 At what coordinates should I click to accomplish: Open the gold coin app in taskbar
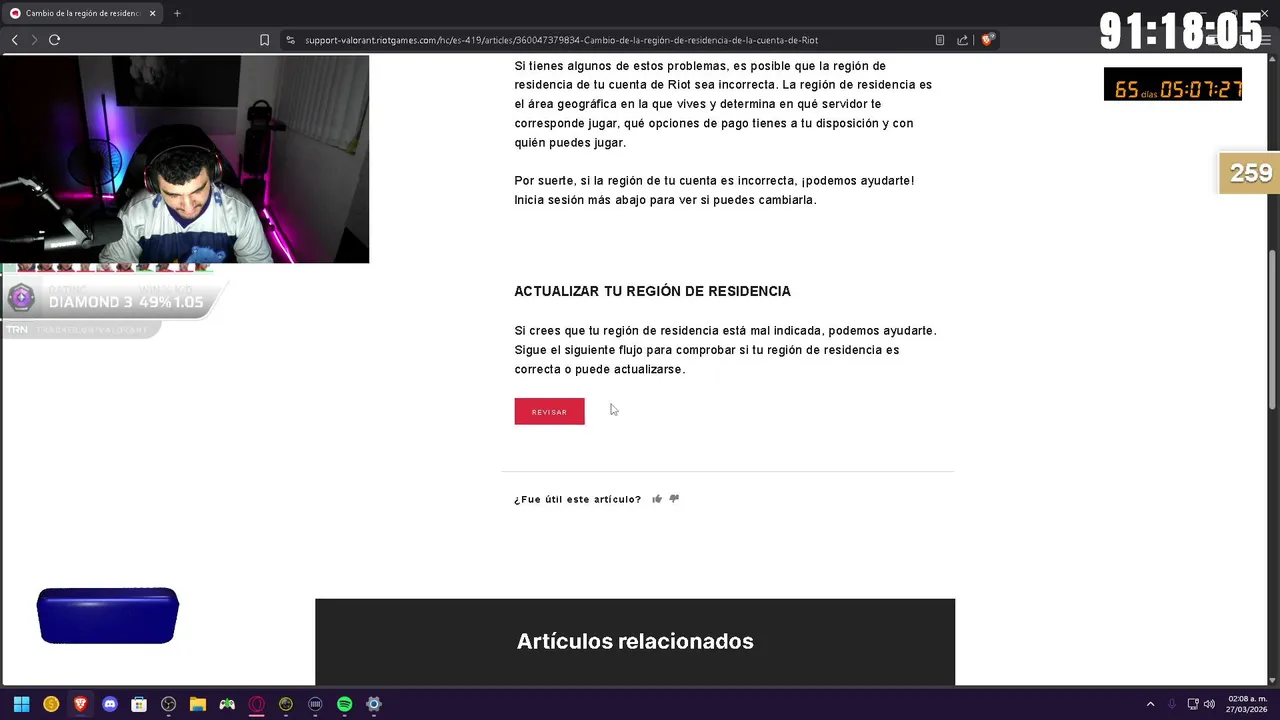click(x=51, y=704)
